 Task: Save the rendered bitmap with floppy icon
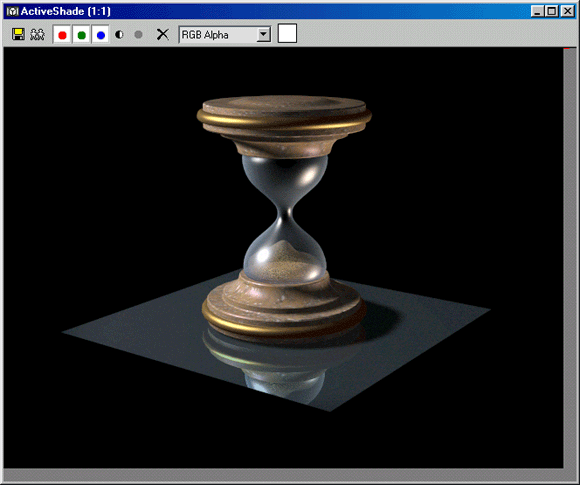18,35
